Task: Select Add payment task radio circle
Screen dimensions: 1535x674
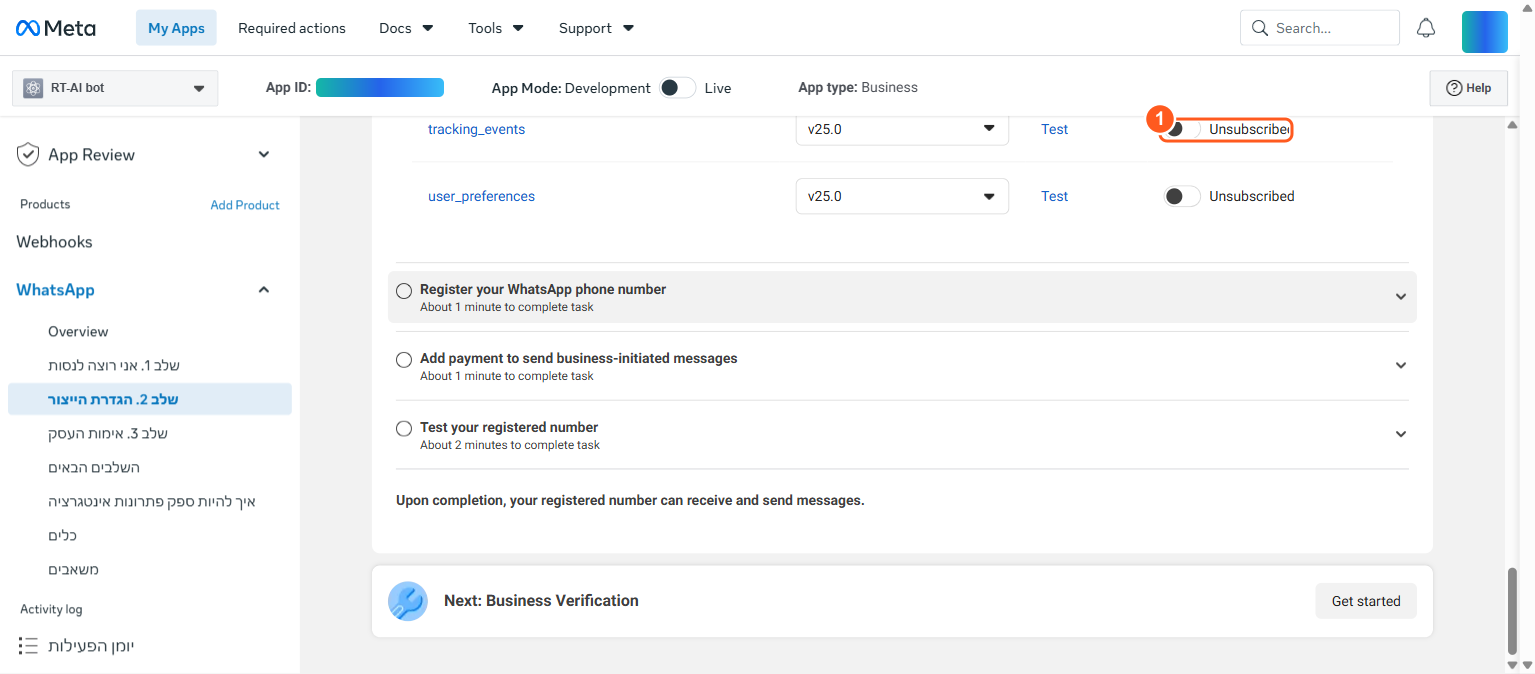Action: pos(404,359)
